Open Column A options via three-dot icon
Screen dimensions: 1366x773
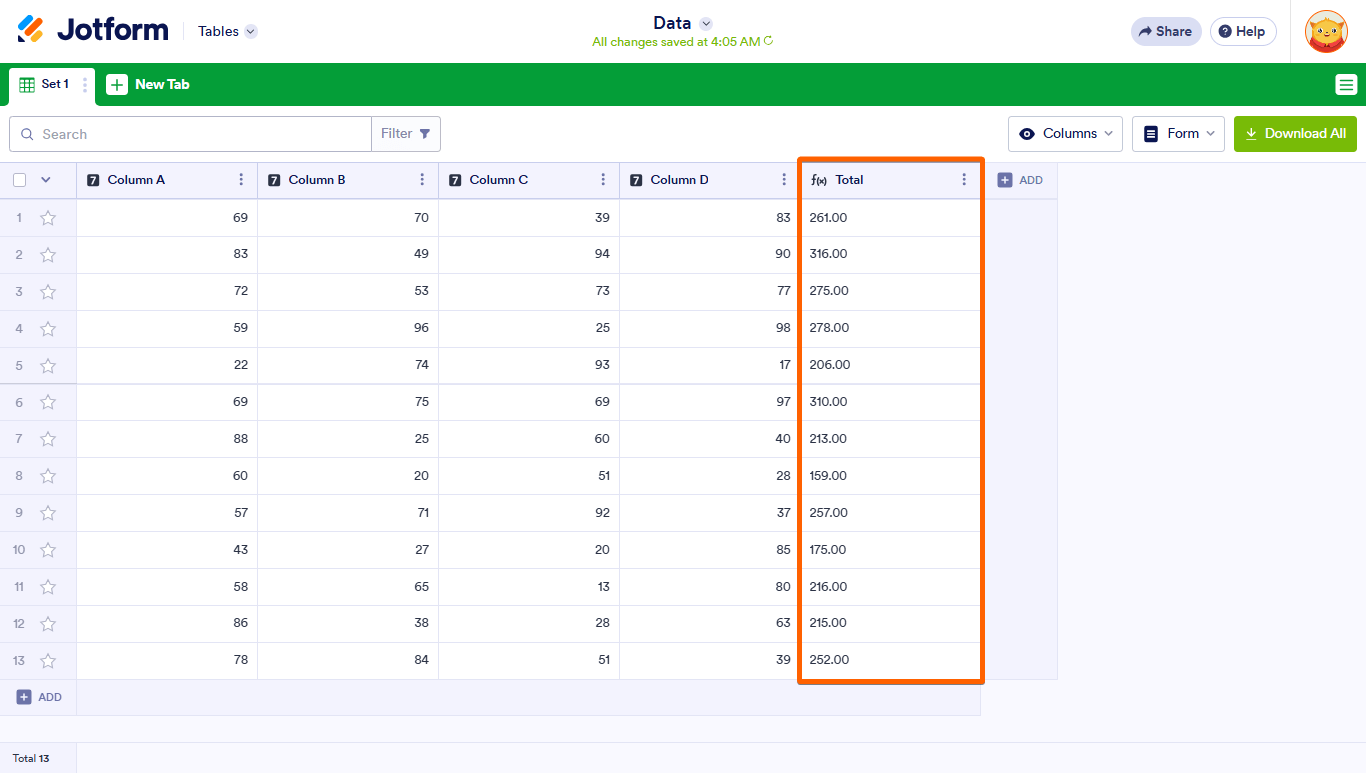pos(241,180)
